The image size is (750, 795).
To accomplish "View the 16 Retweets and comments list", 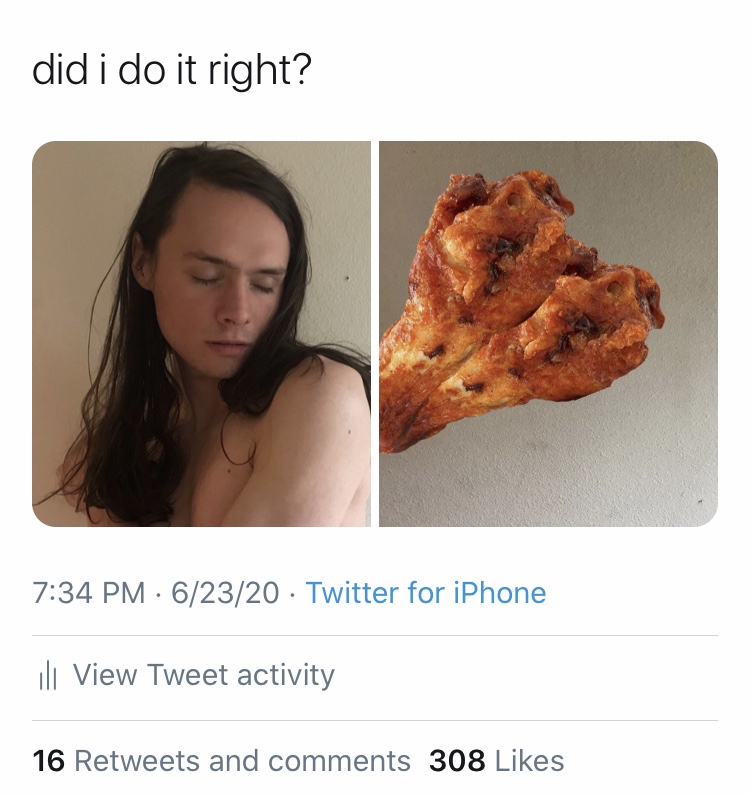I will tap(221, 761).
